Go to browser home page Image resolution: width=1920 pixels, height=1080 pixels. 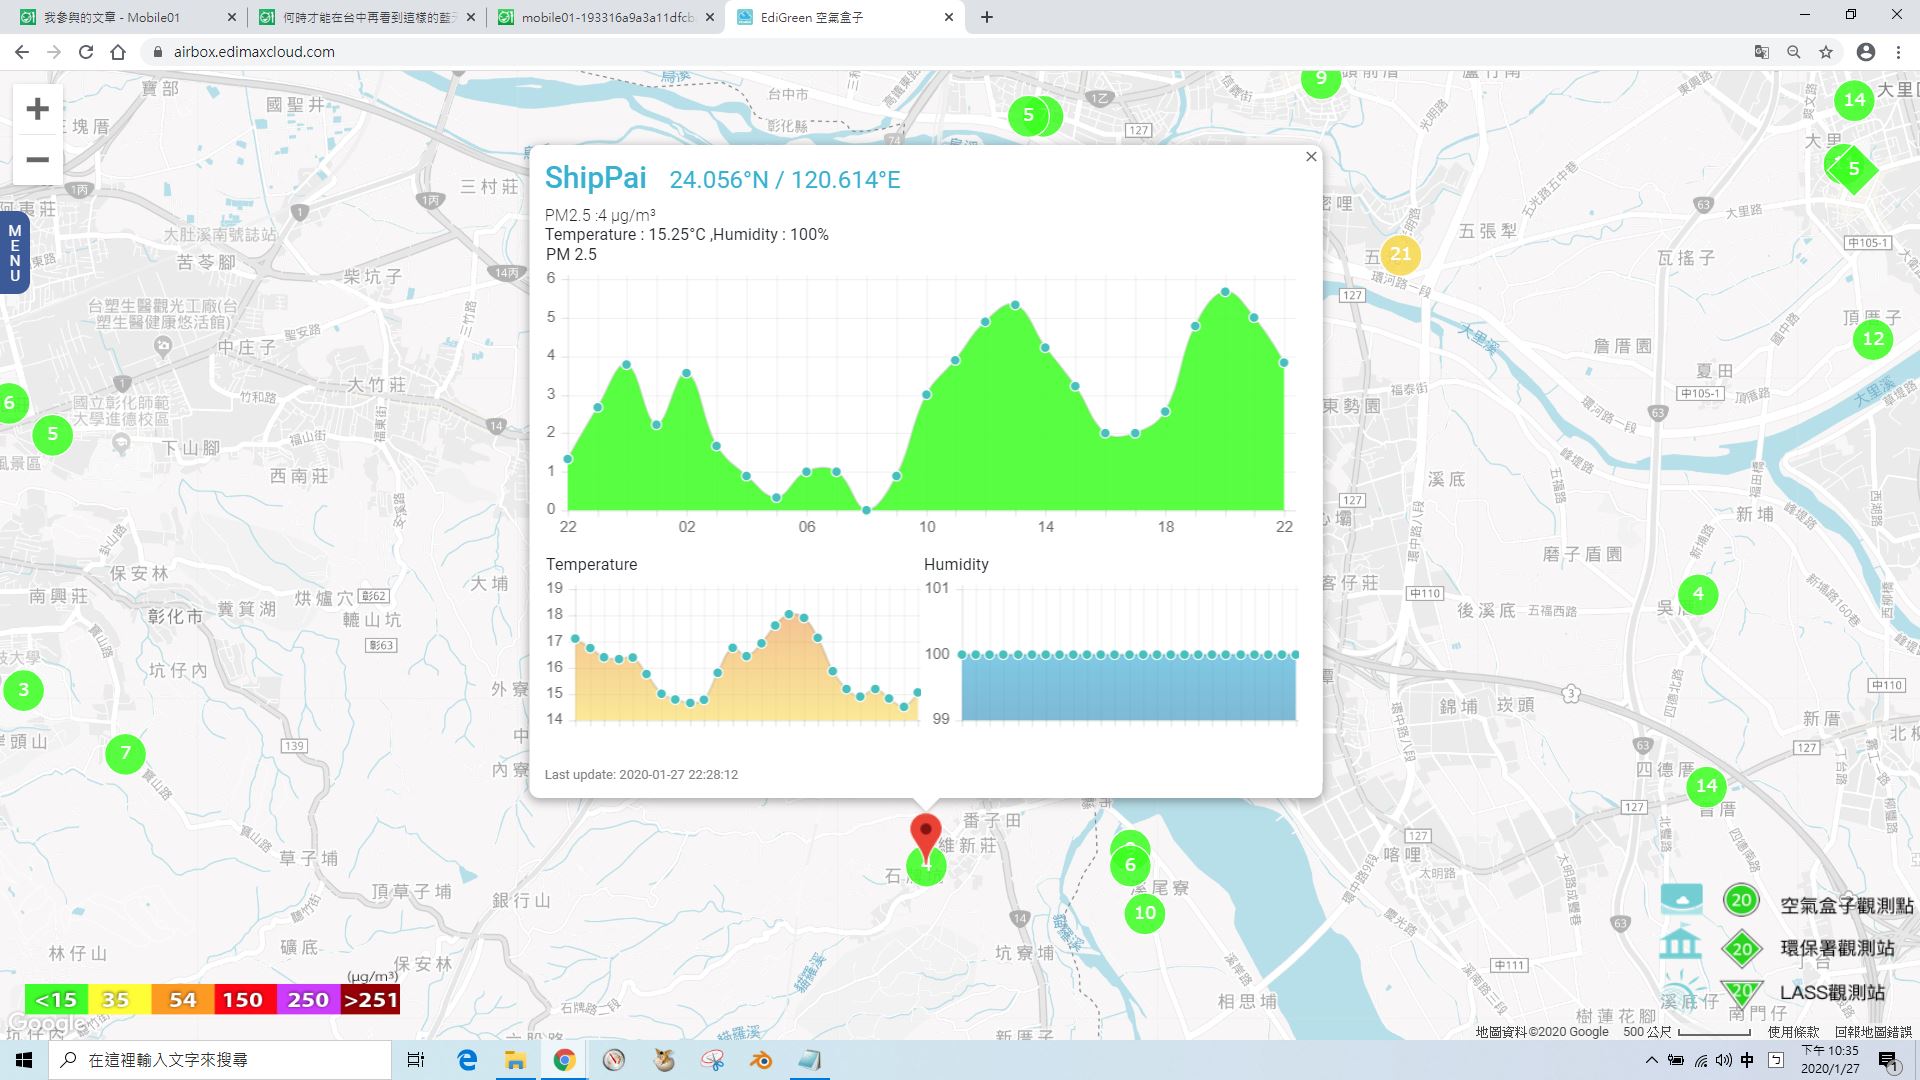(x=118, y=52)
